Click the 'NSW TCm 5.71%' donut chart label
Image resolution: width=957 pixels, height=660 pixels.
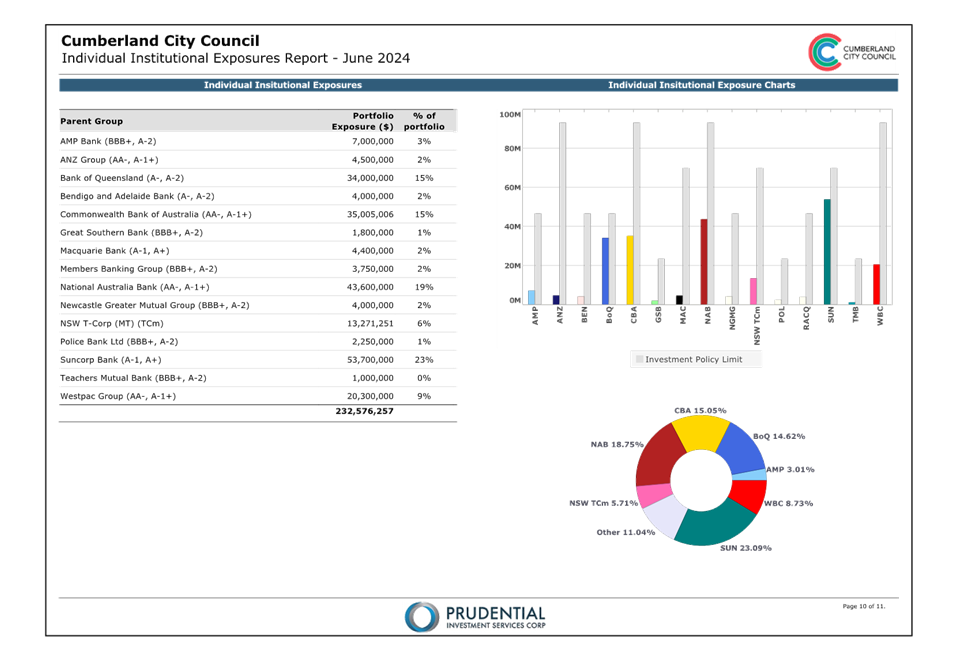click(604, 503)
